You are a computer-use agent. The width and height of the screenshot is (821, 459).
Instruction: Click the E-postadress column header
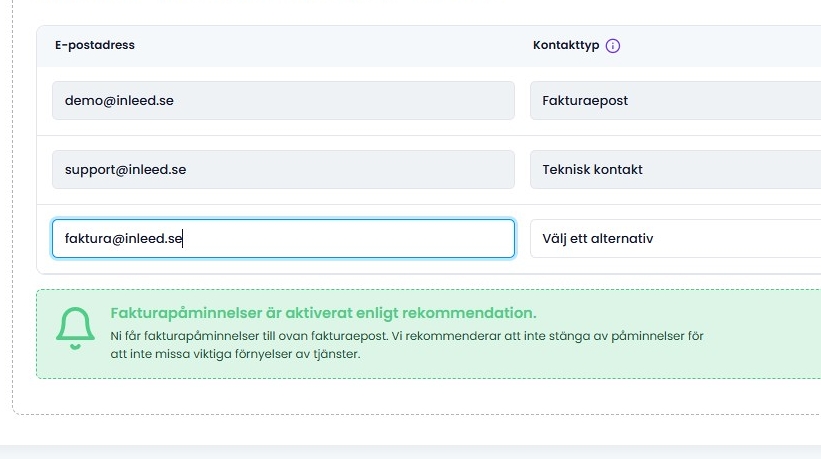[x=95, y=46]
